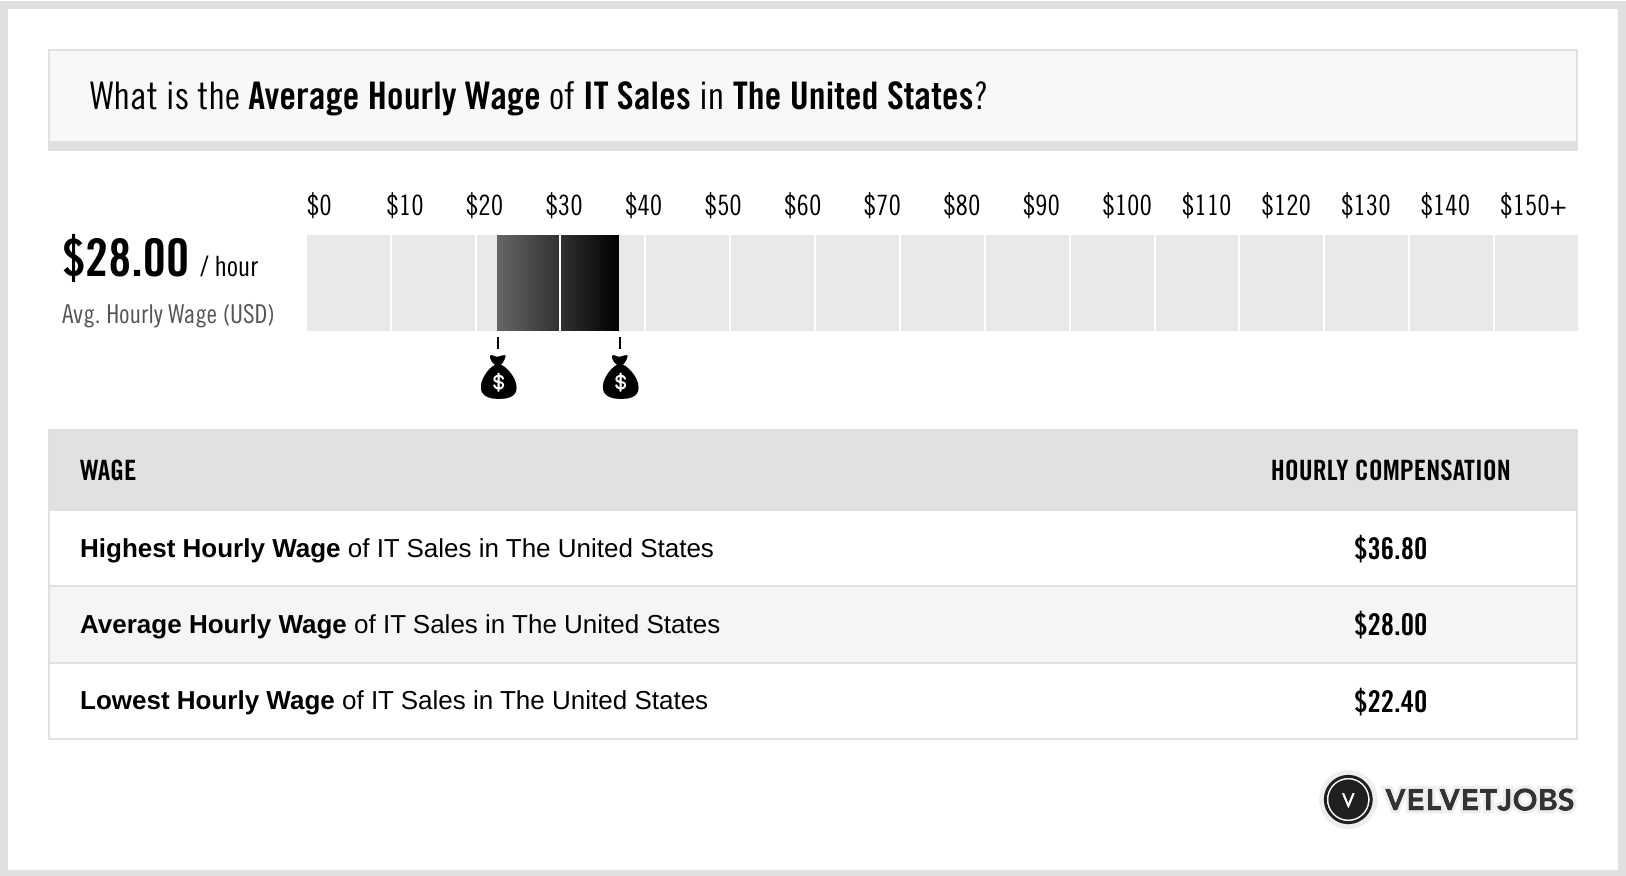
Task: Click the HOURLY COMPENSATION column header
Action: [1390, 470]
